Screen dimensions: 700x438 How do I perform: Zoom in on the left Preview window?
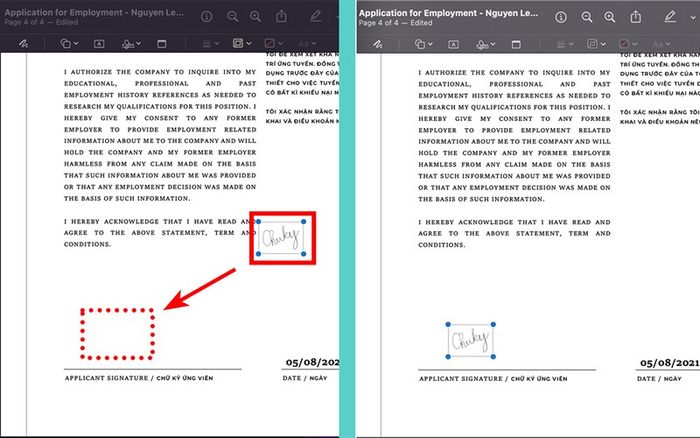255,17
